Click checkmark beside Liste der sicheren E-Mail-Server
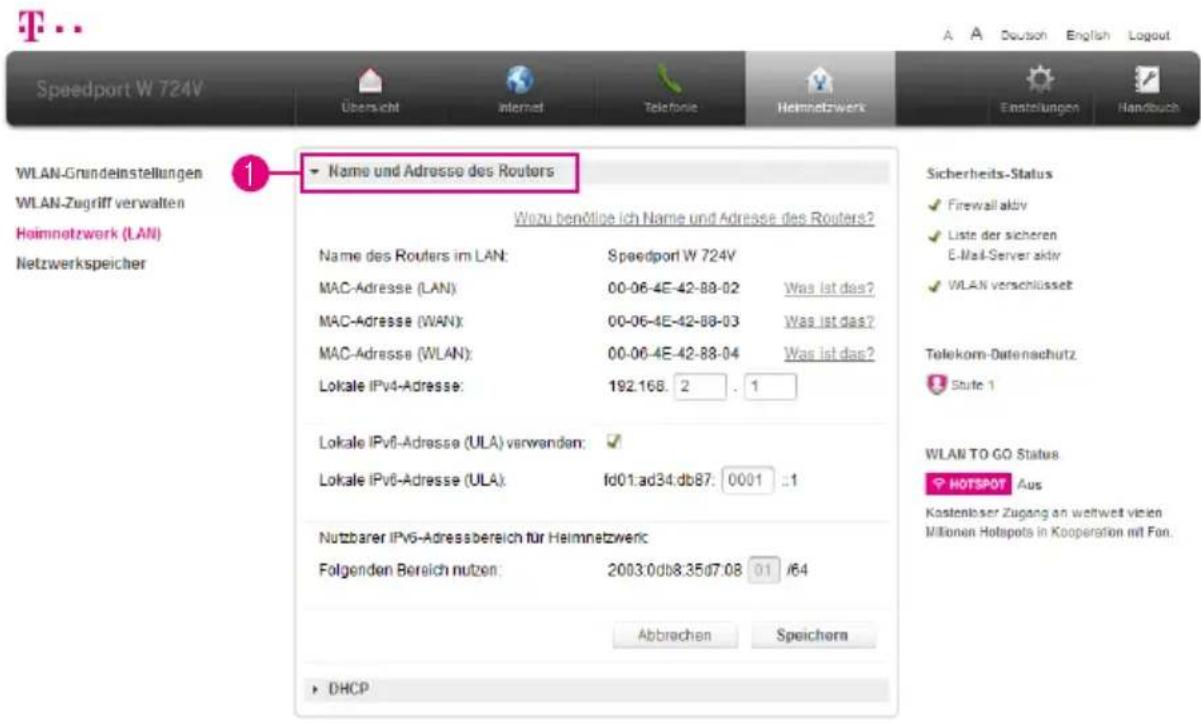Viewport: 1201px width, 723px height. (x=934, y=236)
